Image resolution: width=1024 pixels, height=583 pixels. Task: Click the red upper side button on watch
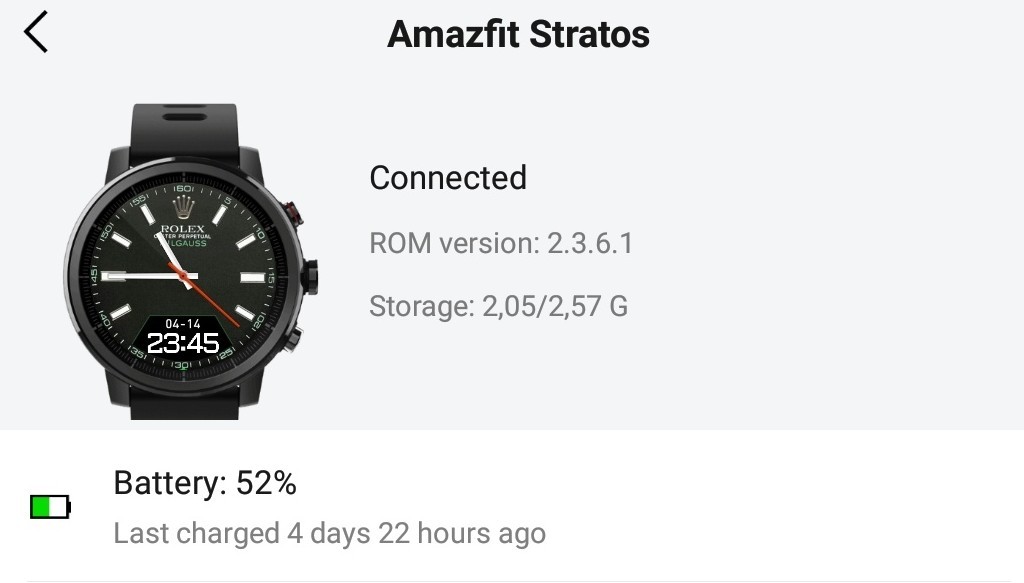click(x=295, y=212)
